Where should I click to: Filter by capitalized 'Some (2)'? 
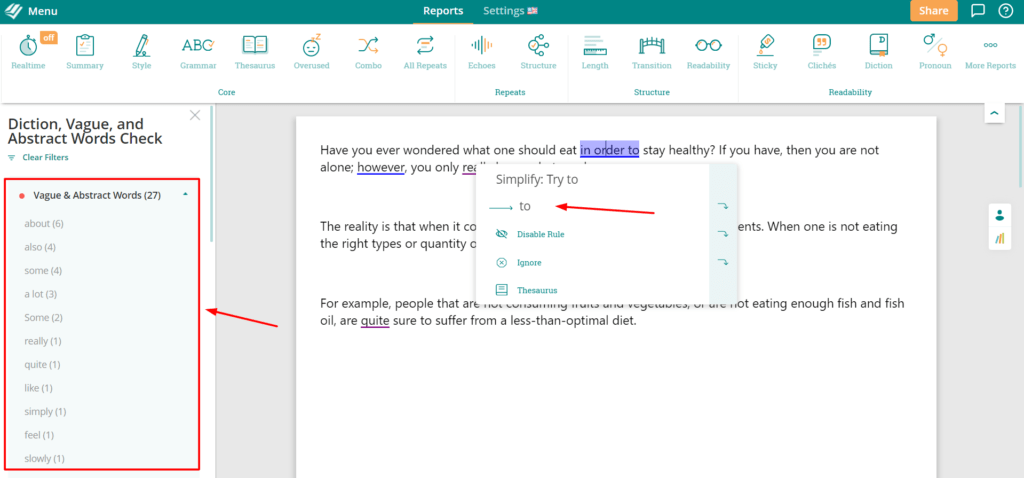coord(43,317)
